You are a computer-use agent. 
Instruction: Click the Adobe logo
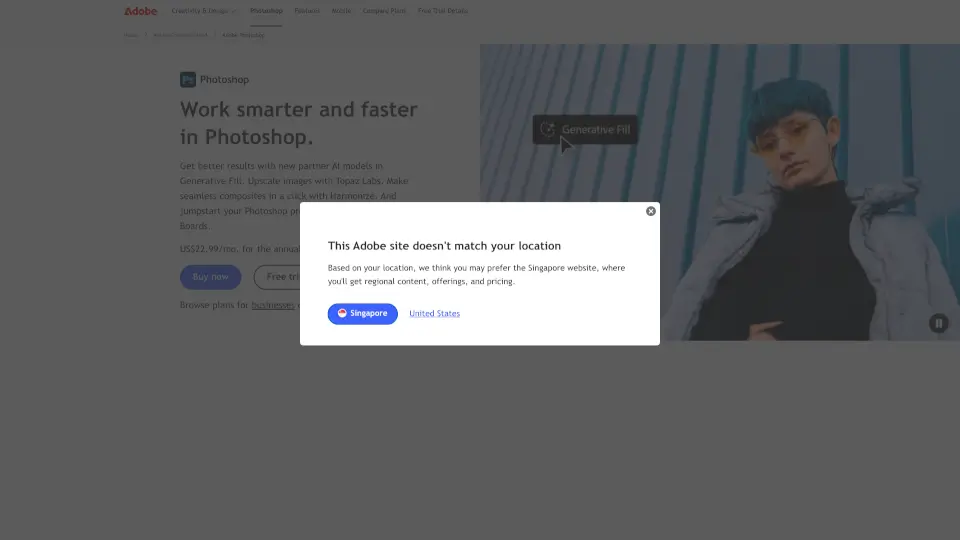point(140,11)
